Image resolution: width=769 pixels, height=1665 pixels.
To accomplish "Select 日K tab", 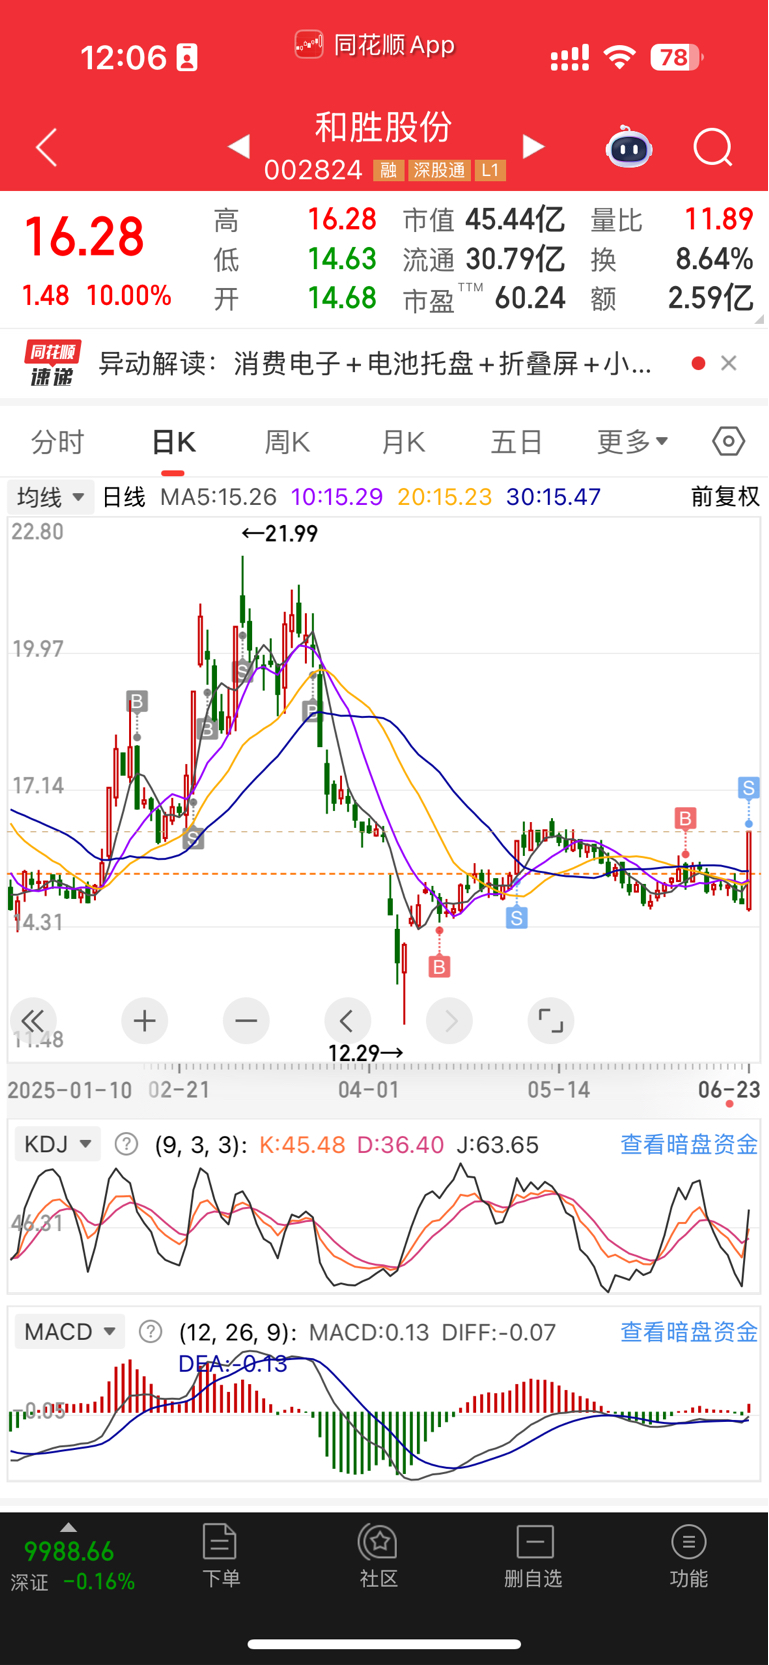I will [x=173, y=441].
